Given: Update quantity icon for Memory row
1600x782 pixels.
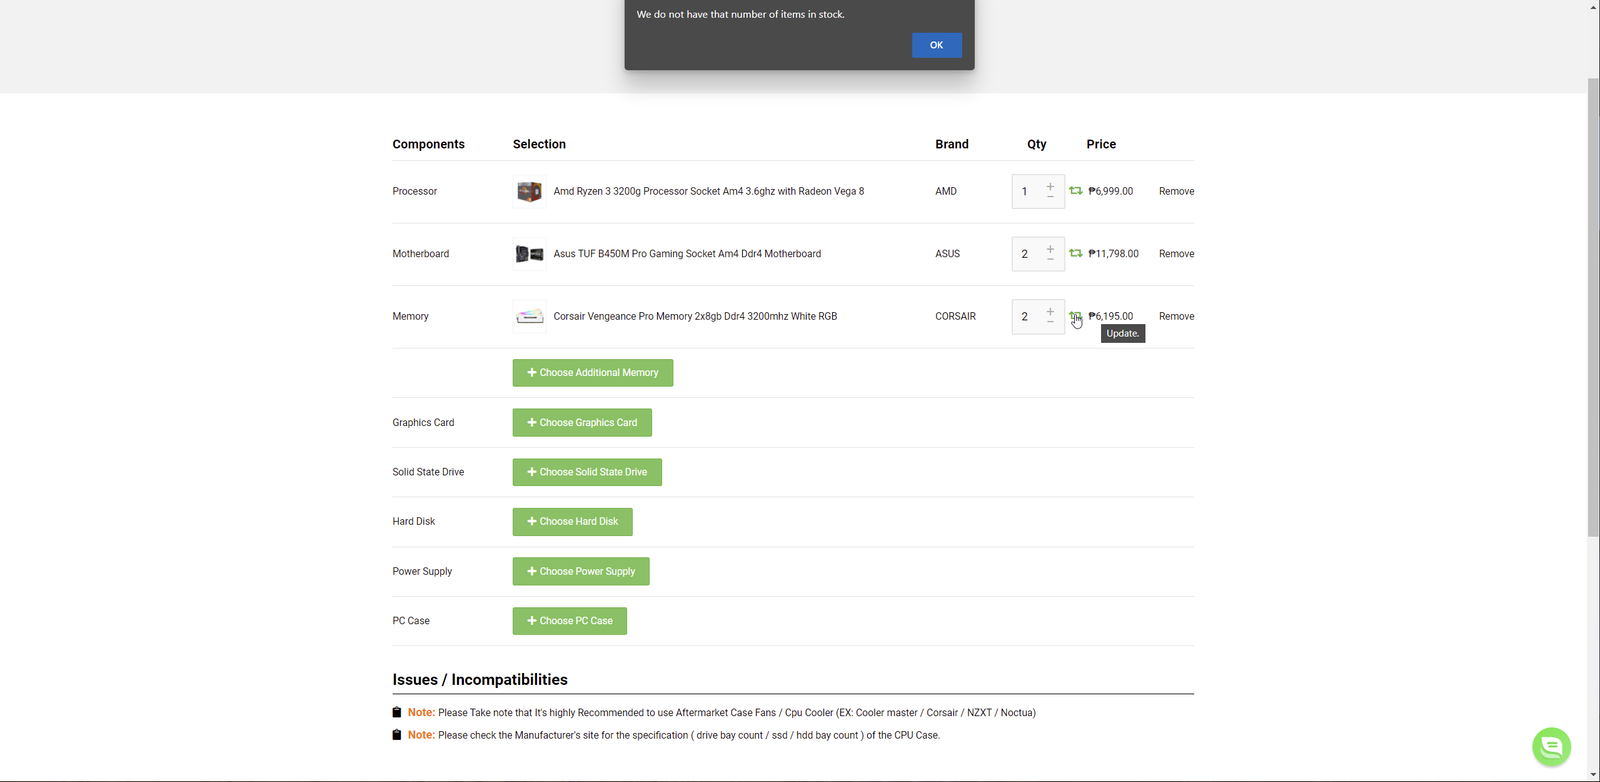Looking at the screenshot, I should coord(1075,316).
